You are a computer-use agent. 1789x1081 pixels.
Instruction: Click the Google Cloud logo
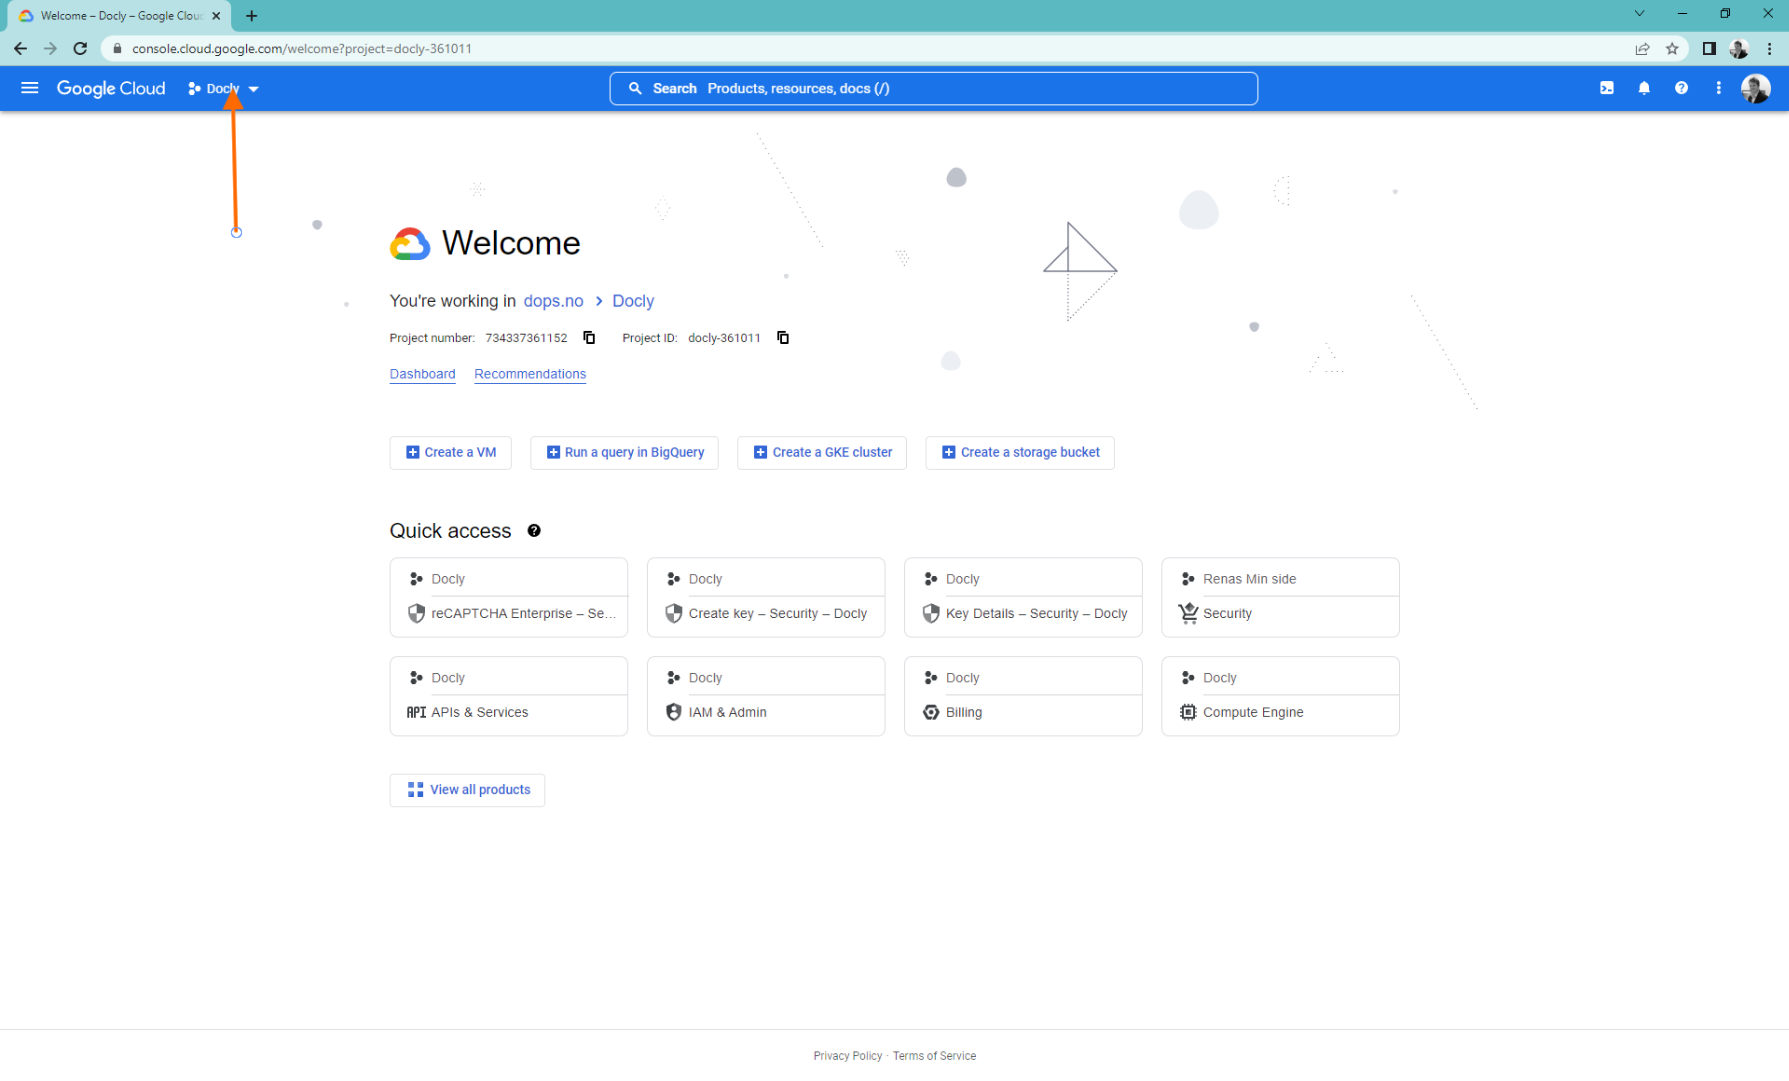pos(110,88)
